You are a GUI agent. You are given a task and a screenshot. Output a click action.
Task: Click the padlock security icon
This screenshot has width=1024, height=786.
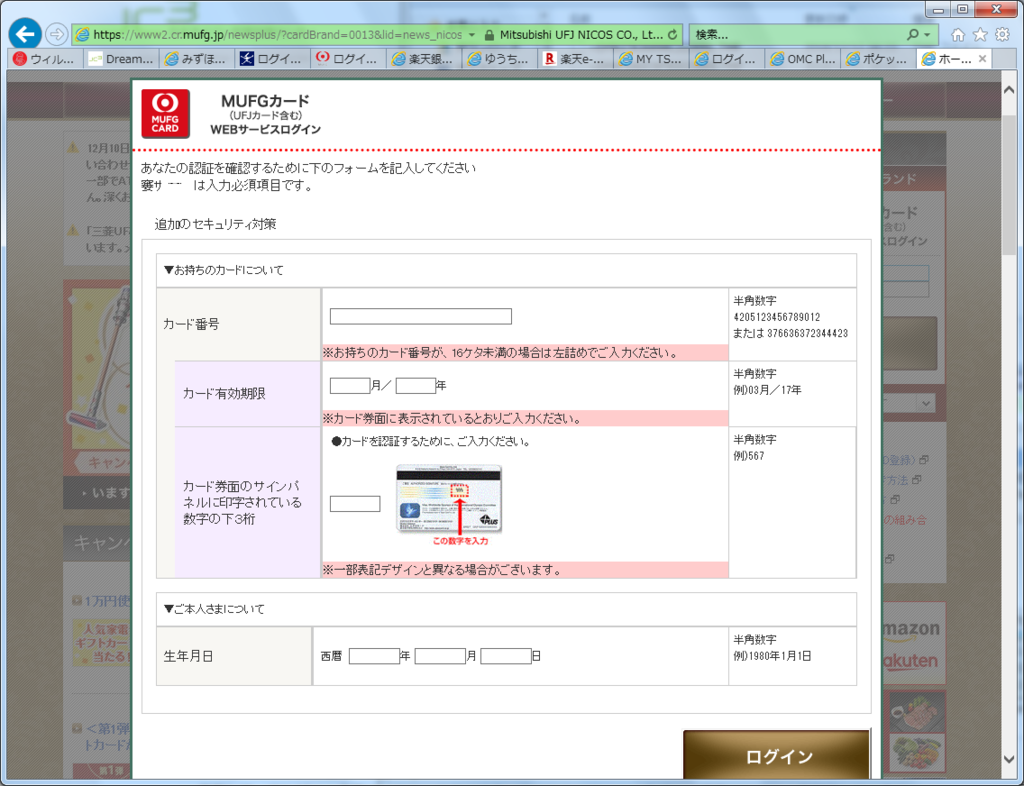(x=489, y=35)
